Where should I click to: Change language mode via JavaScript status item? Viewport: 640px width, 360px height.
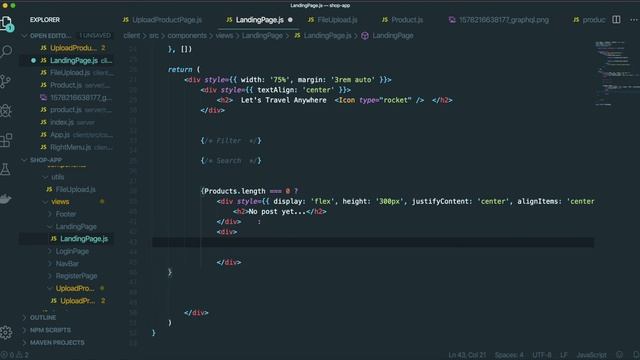(591, 355)
